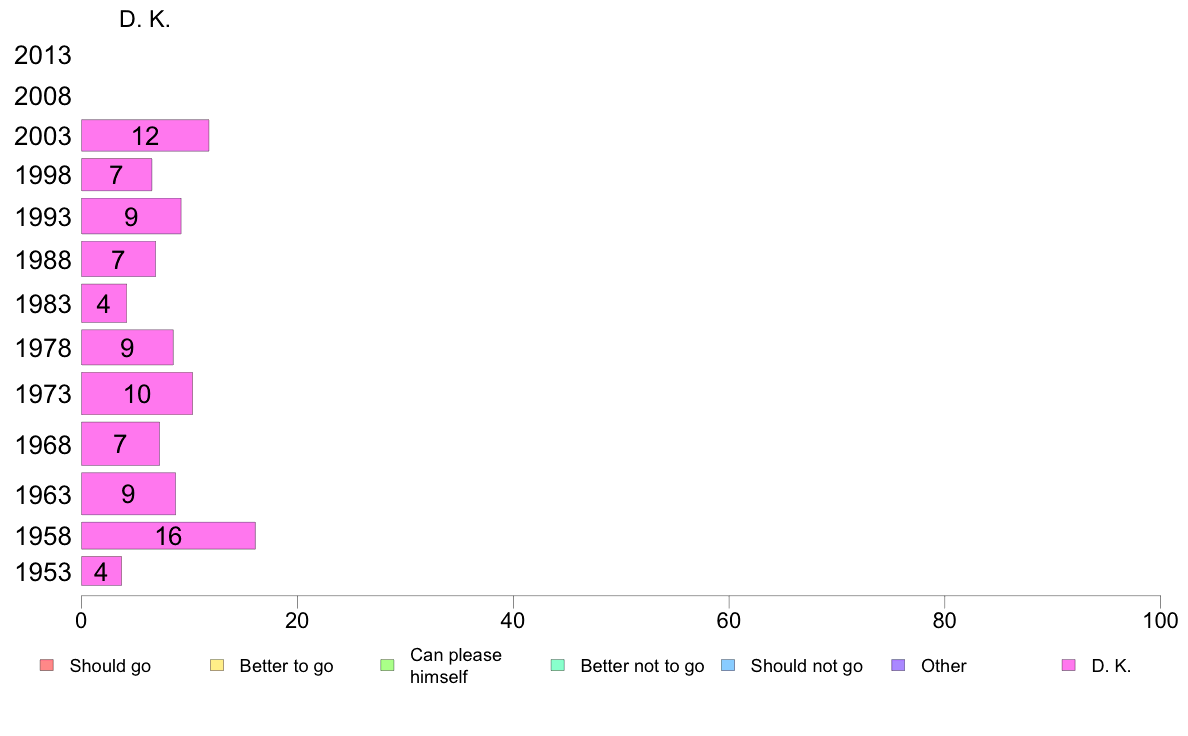Click the 1993 bar showing 9
1188x736 pixels.
tap(131, 217)
